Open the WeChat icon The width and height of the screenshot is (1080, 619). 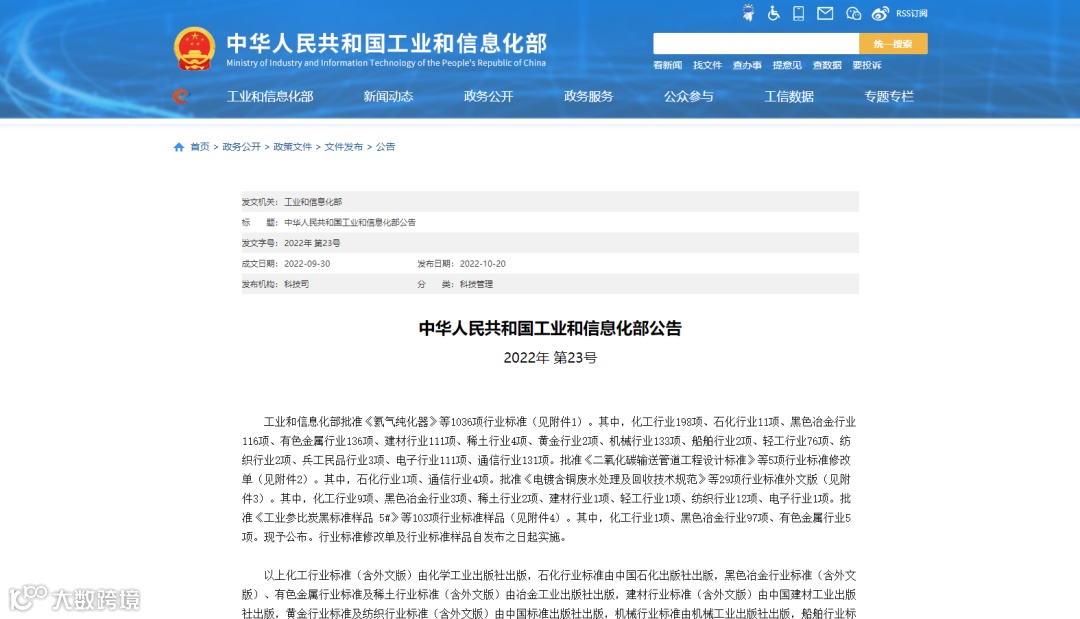click(853, 13)
